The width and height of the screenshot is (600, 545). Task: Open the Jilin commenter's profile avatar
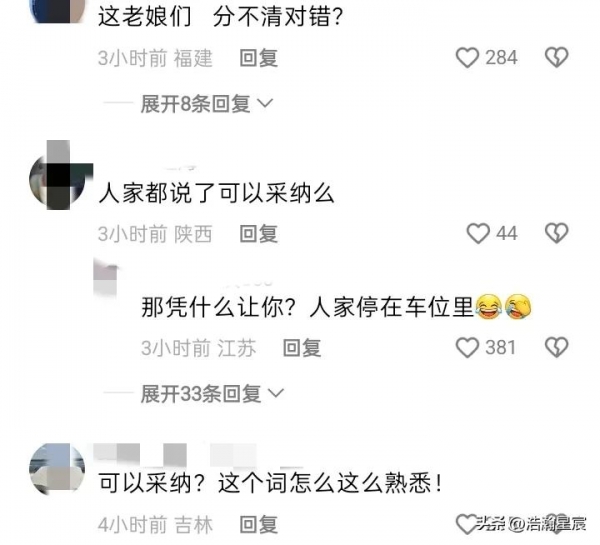click(57, 468)
